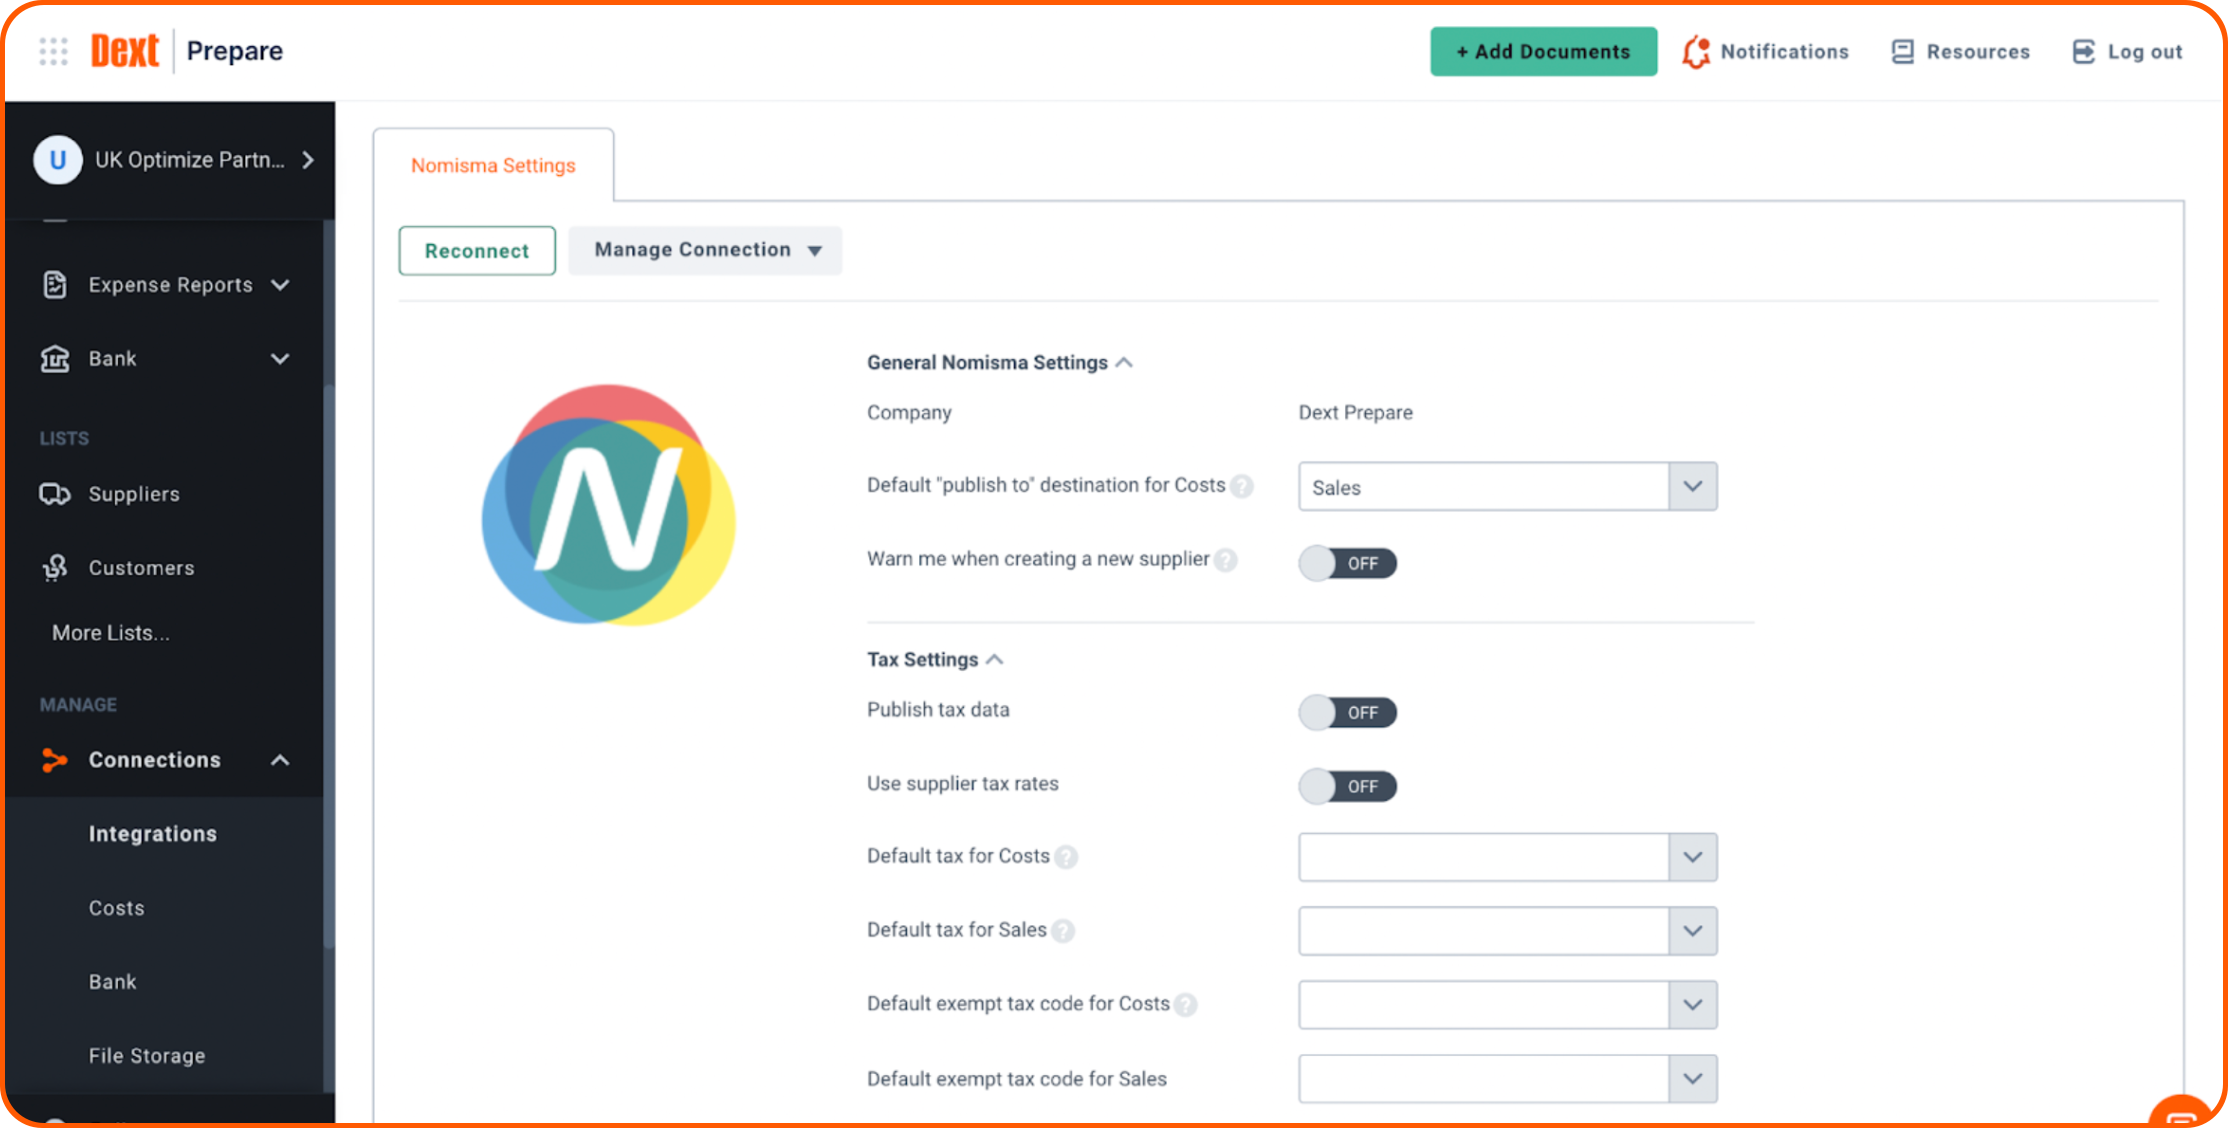Click the Resources book icon
The image size is (2228, 1128).
[x=1902, y=52]
